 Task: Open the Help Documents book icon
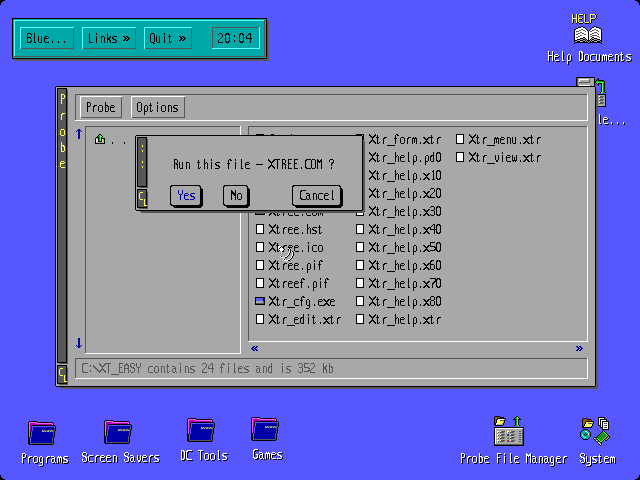(x=588, y=35)
